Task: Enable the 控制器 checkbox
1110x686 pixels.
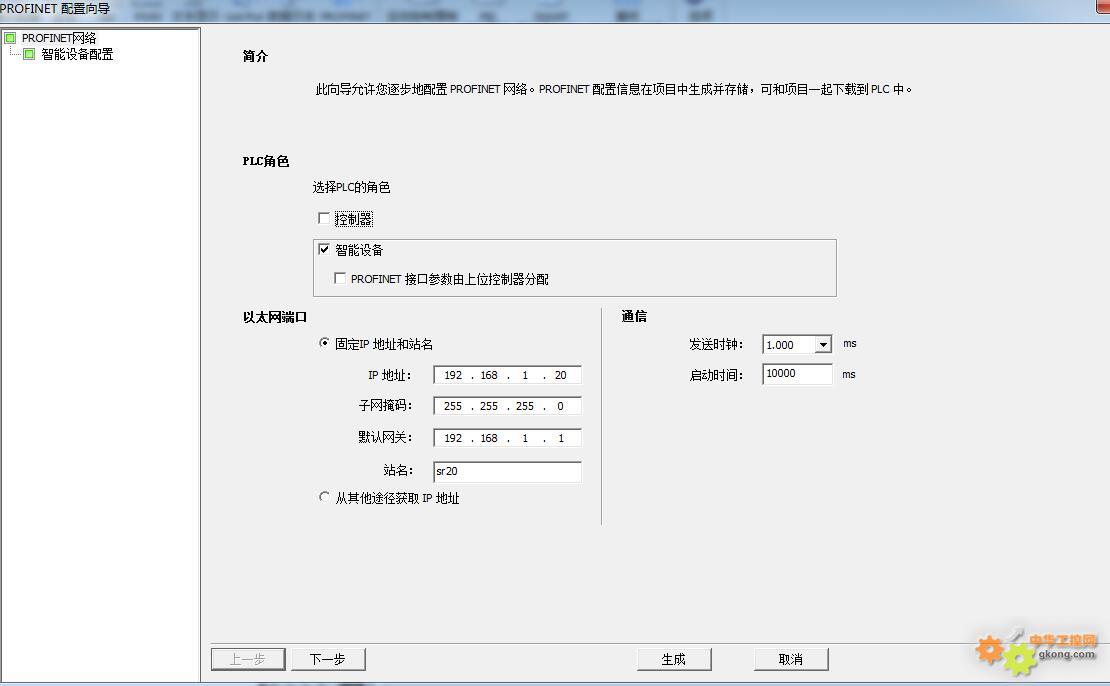Action: (x=324, y=218)
